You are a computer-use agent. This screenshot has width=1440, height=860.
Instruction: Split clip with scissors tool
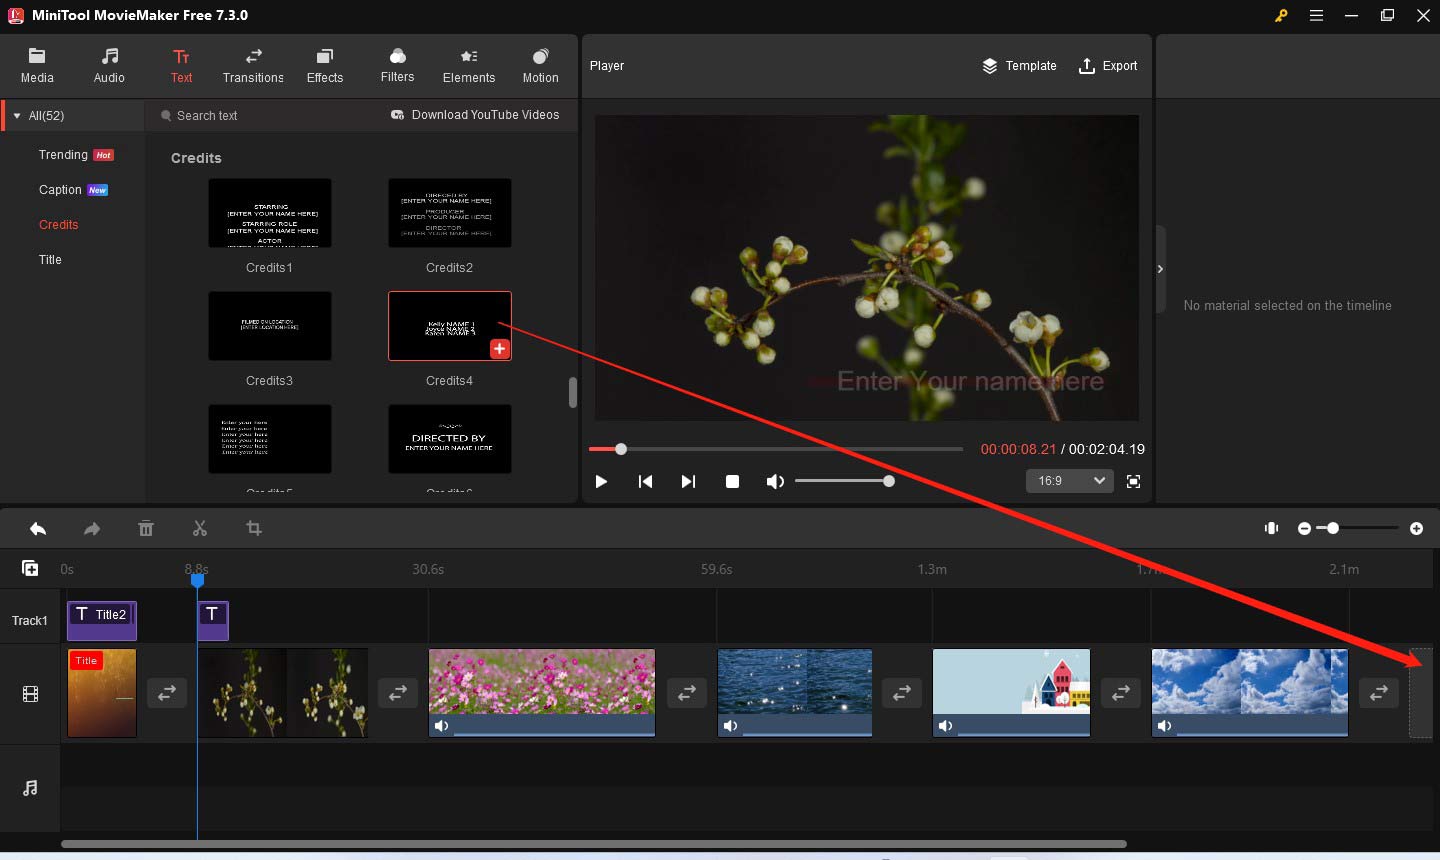point(200,528)
